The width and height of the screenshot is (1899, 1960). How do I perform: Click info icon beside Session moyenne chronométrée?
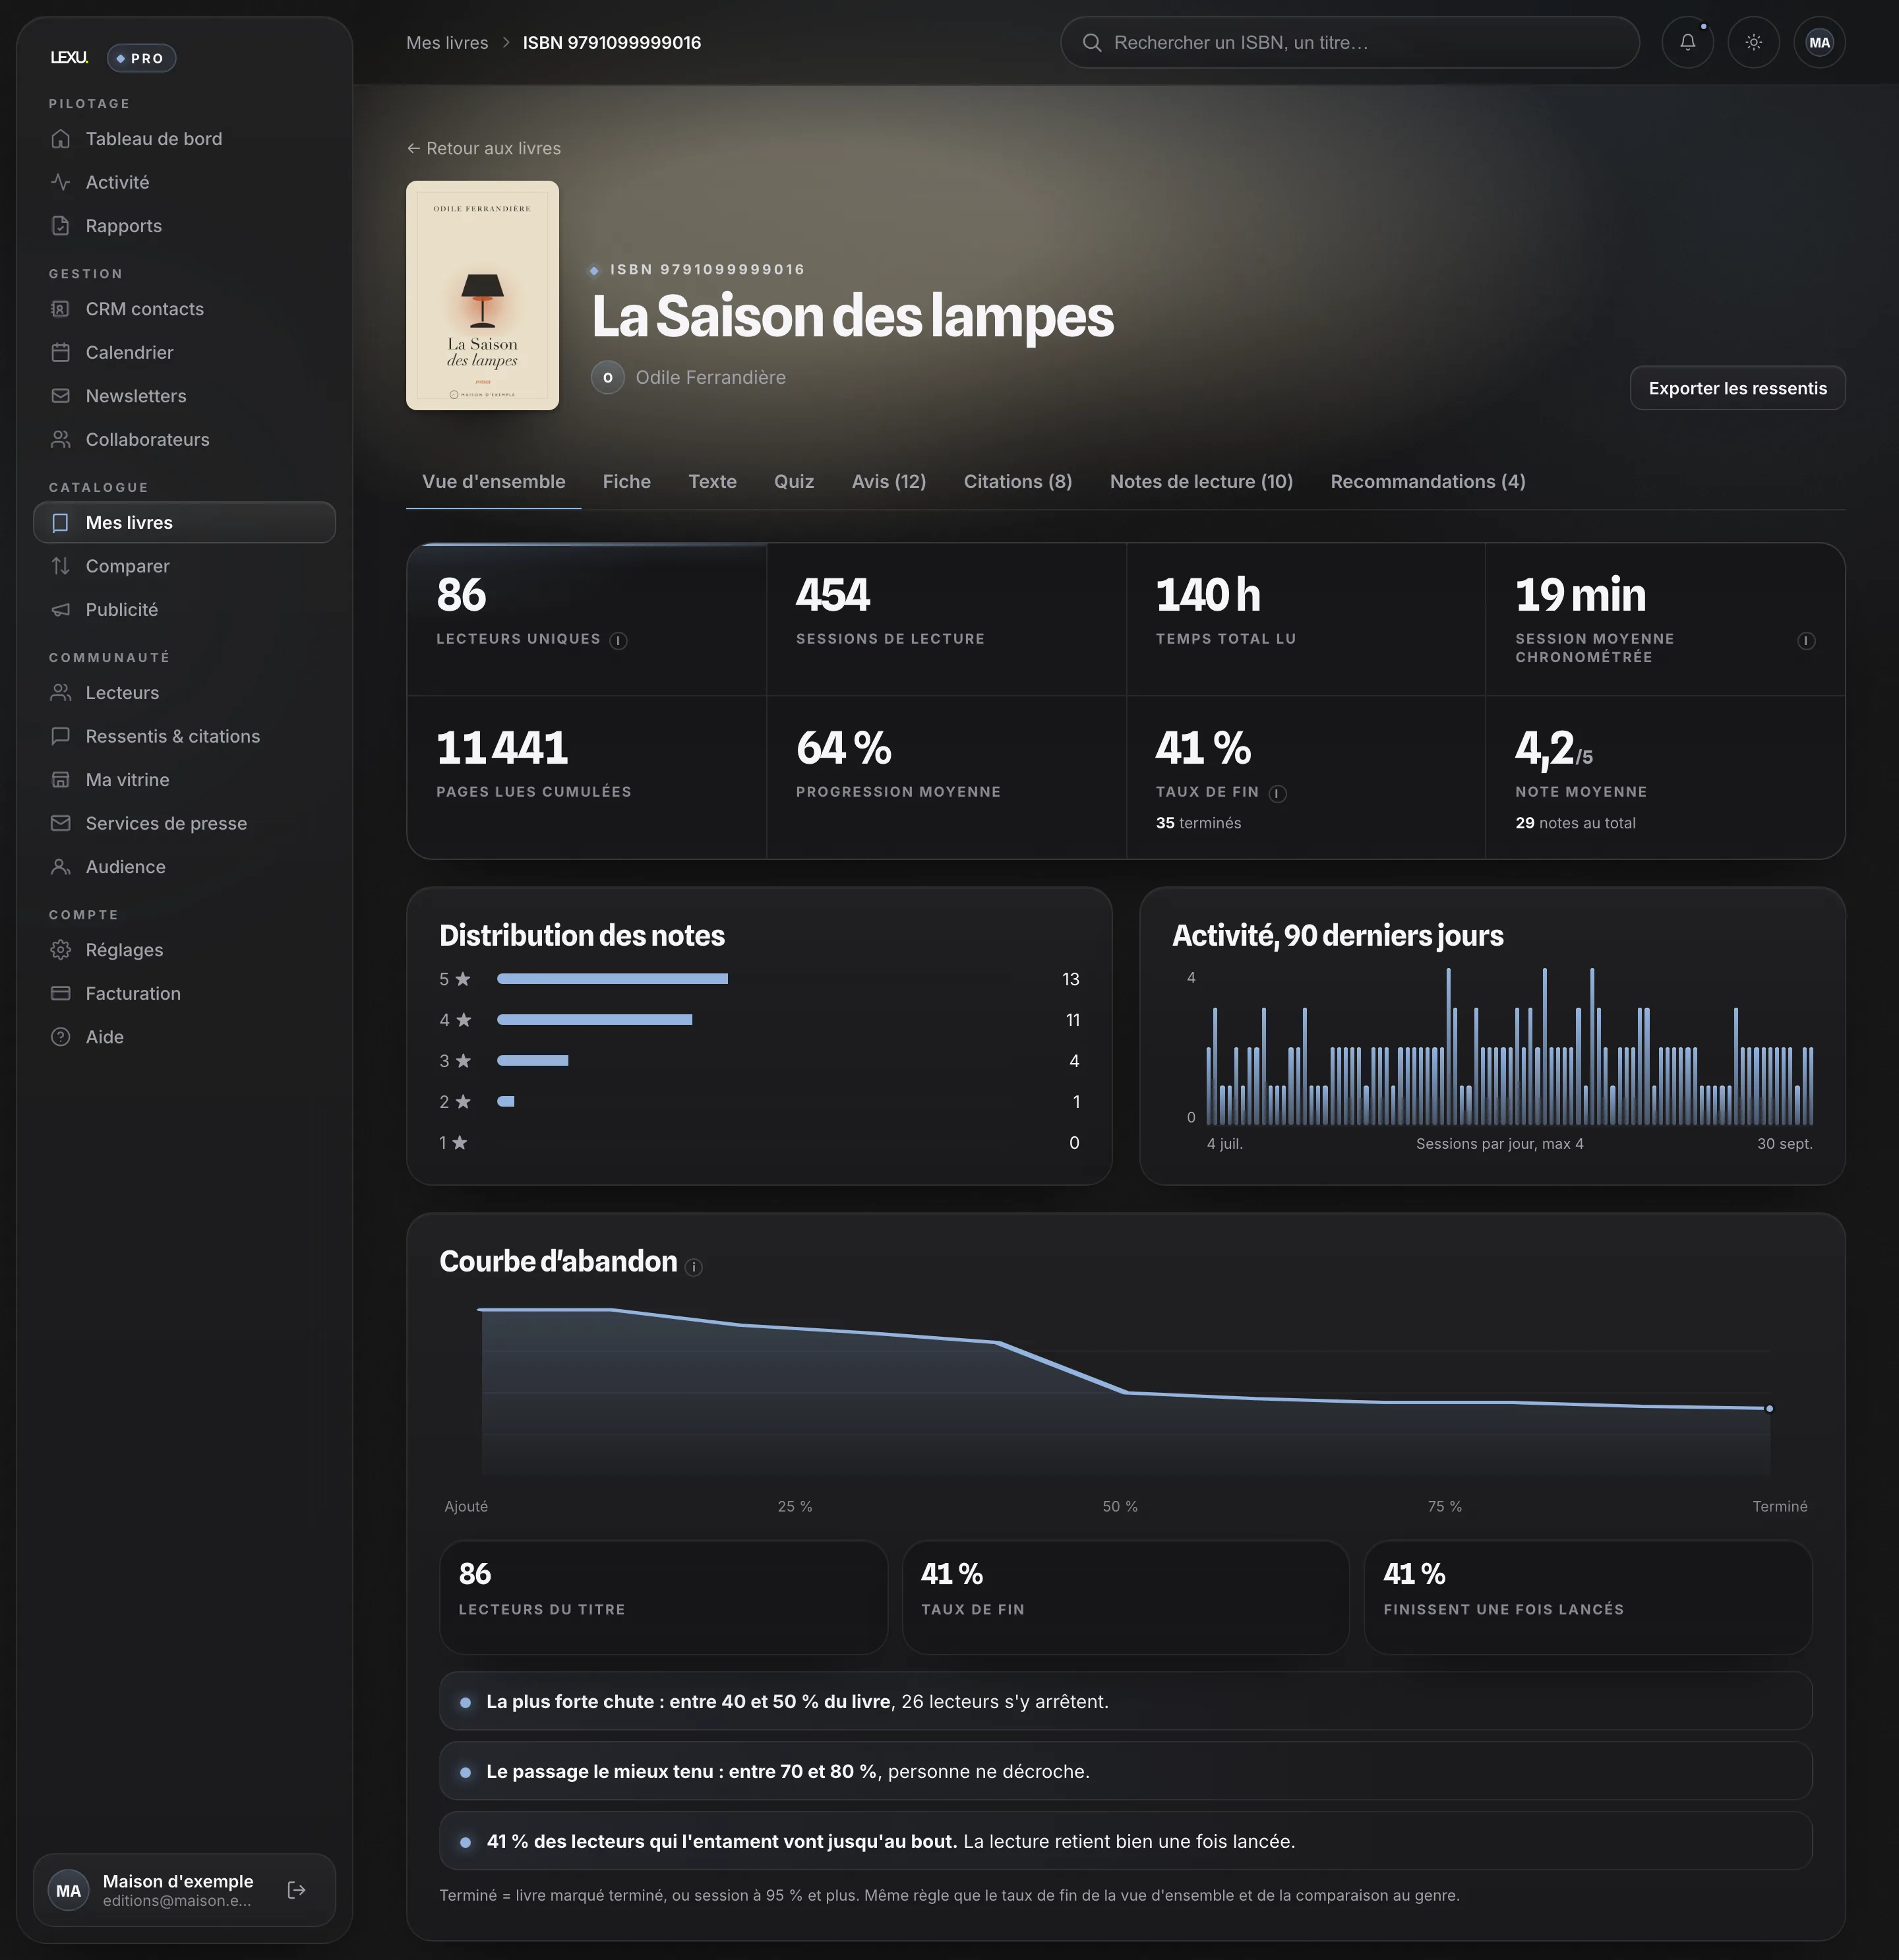pyautogui.click(x=1806, y=641)
